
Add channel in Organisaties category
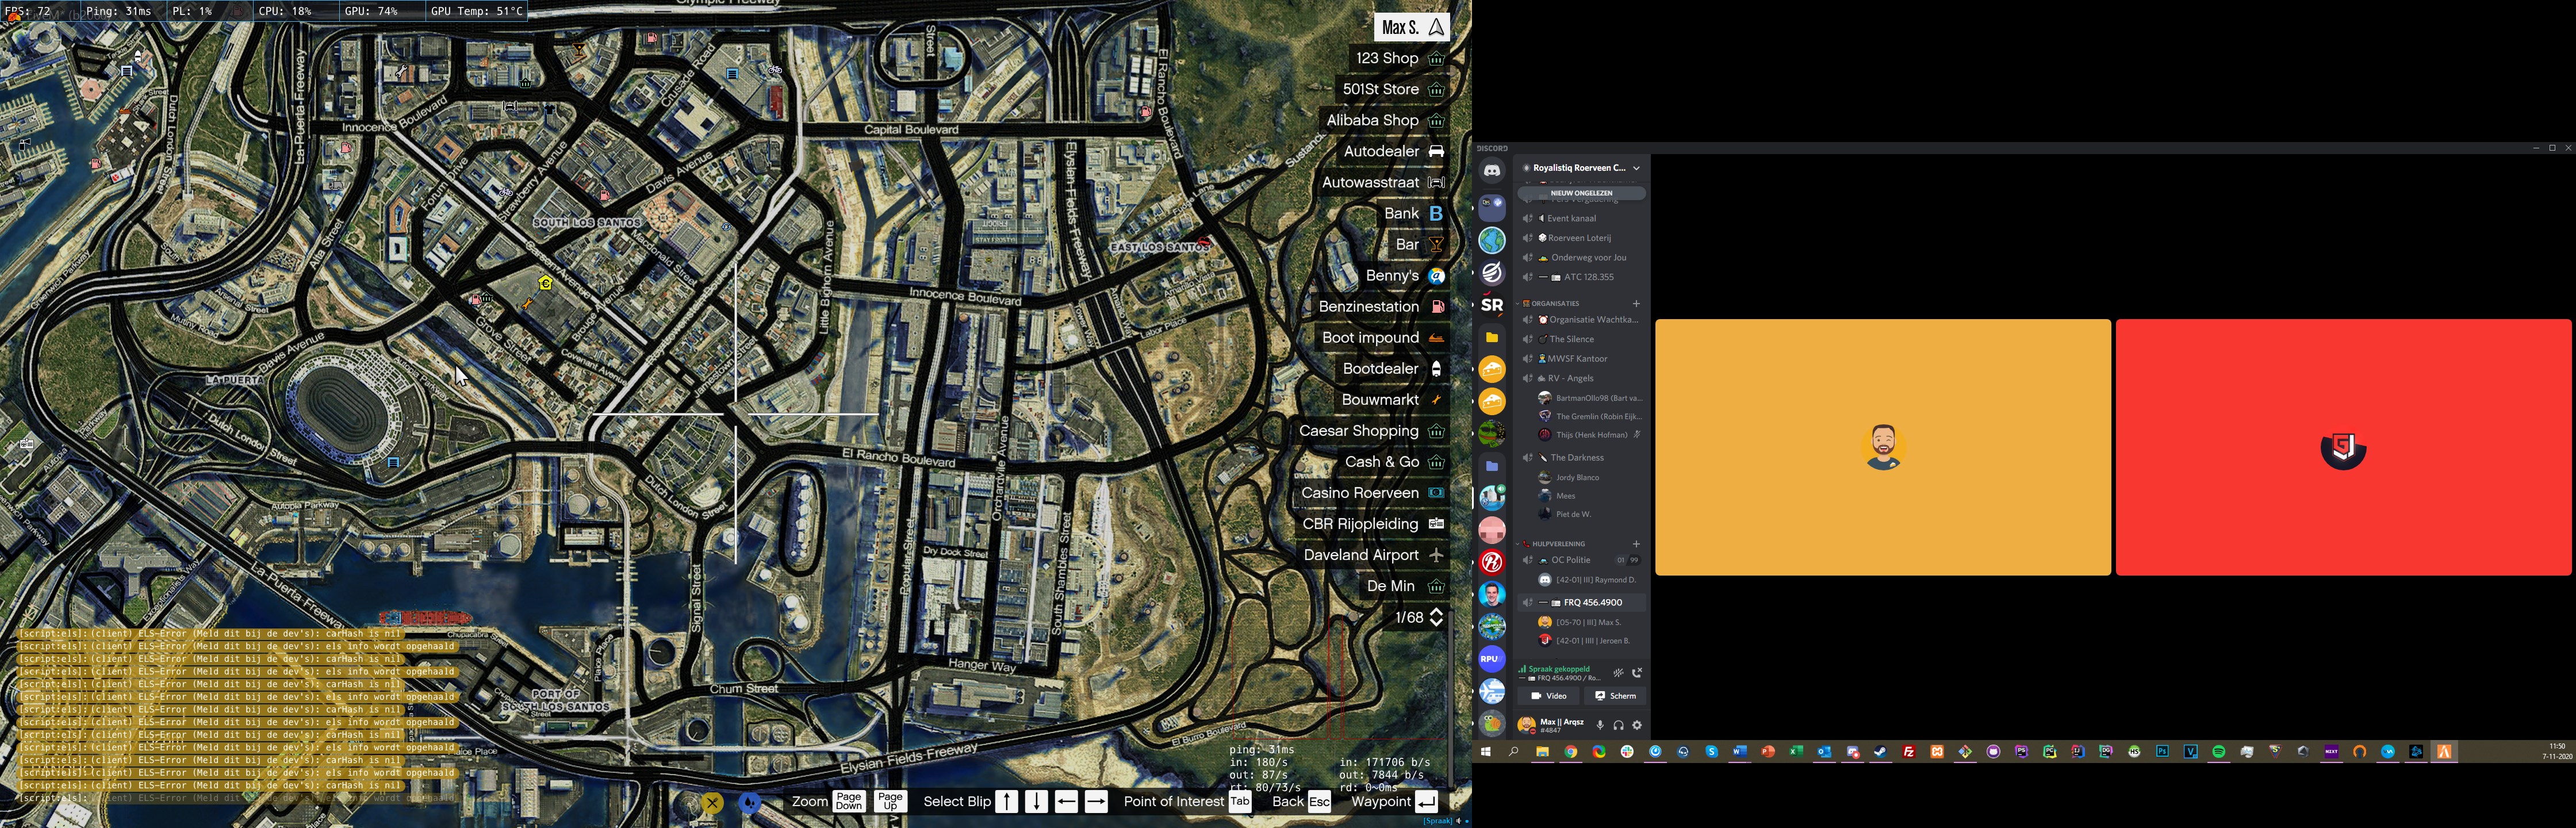[1636, 303]
